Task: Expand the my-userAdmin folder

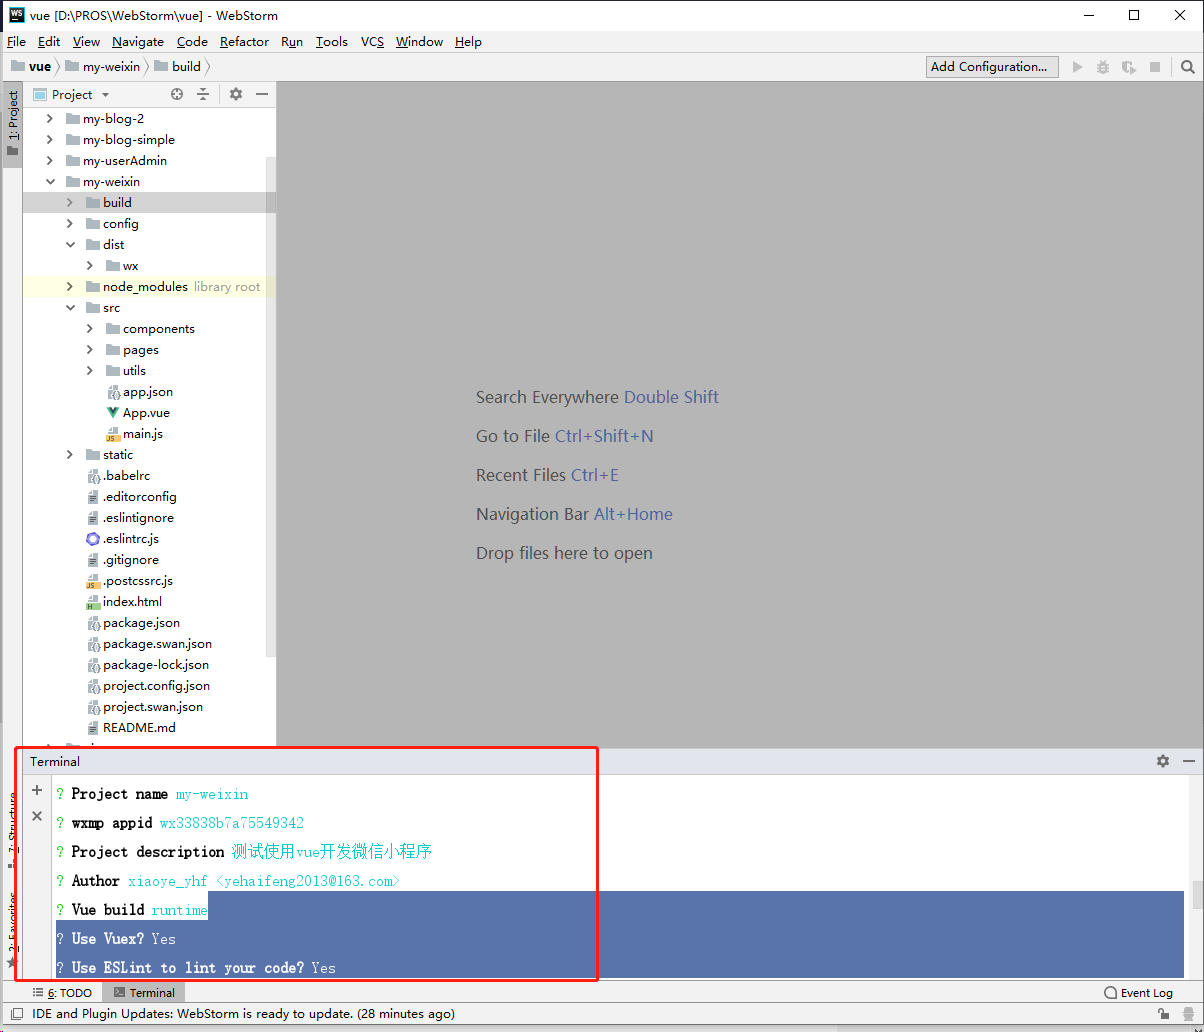Action: (x=50, y=160)
